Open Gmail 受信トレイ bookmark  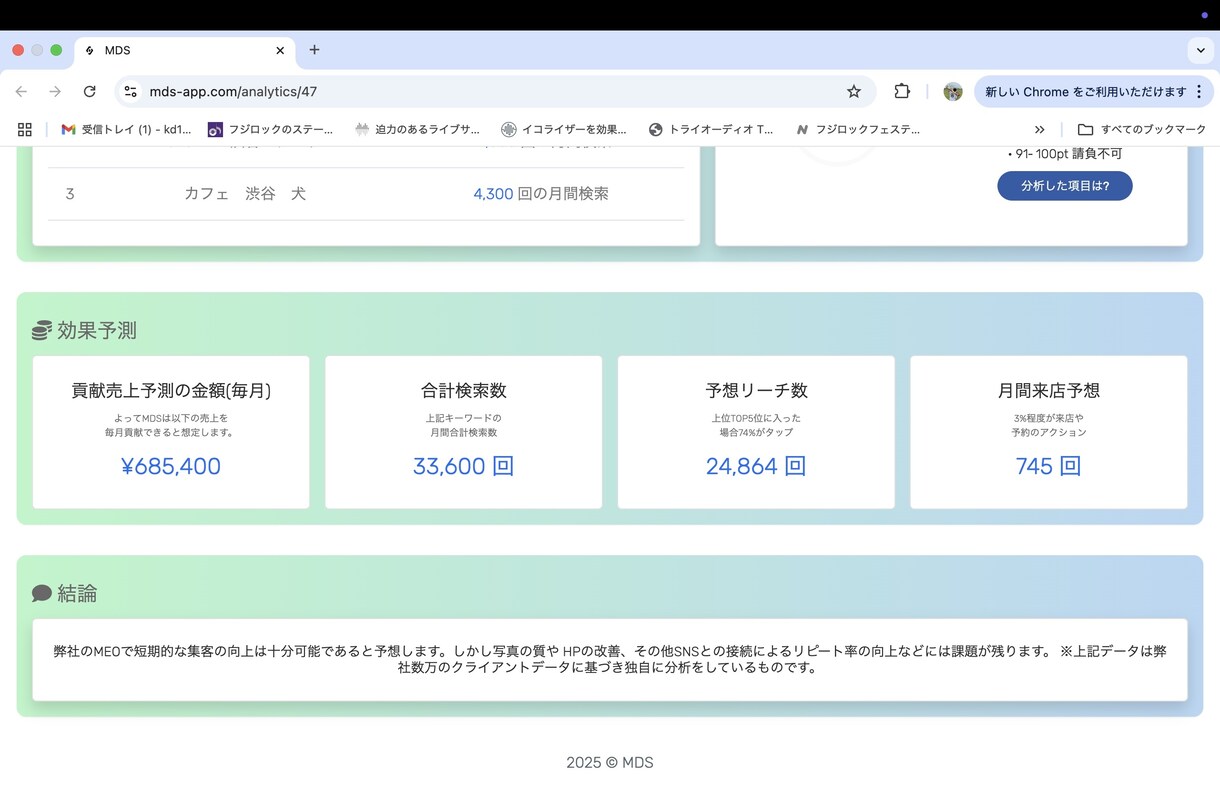tap(126, 129)
